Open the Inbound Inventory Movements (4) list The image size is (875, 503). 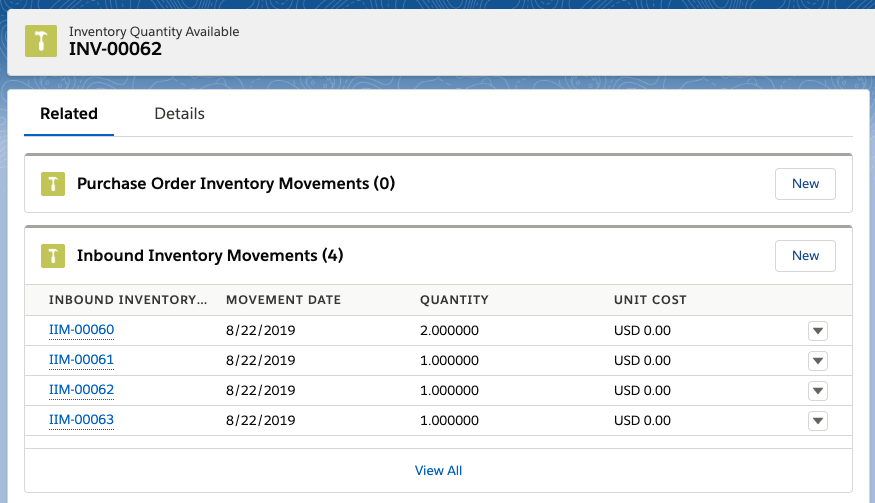210,255
